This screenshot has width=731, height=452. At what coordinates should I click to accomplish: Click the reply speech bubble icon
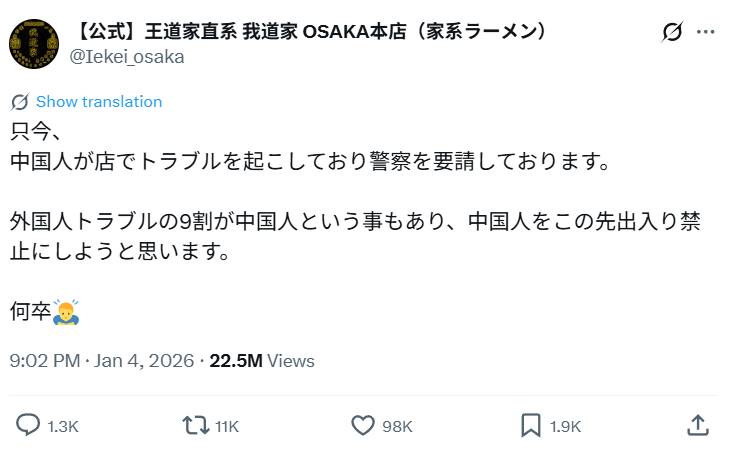click(29, 425)
